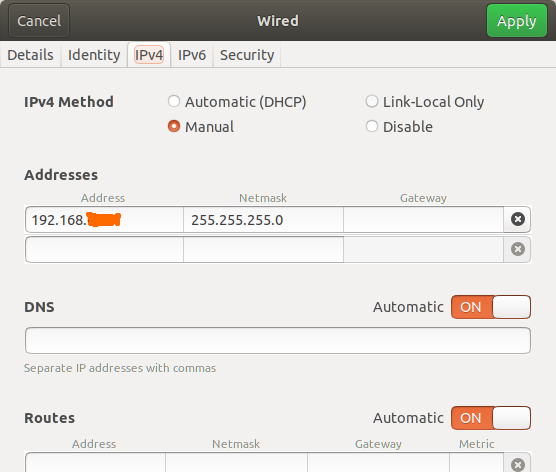Click the DNS servers input field

pos(278,340)
